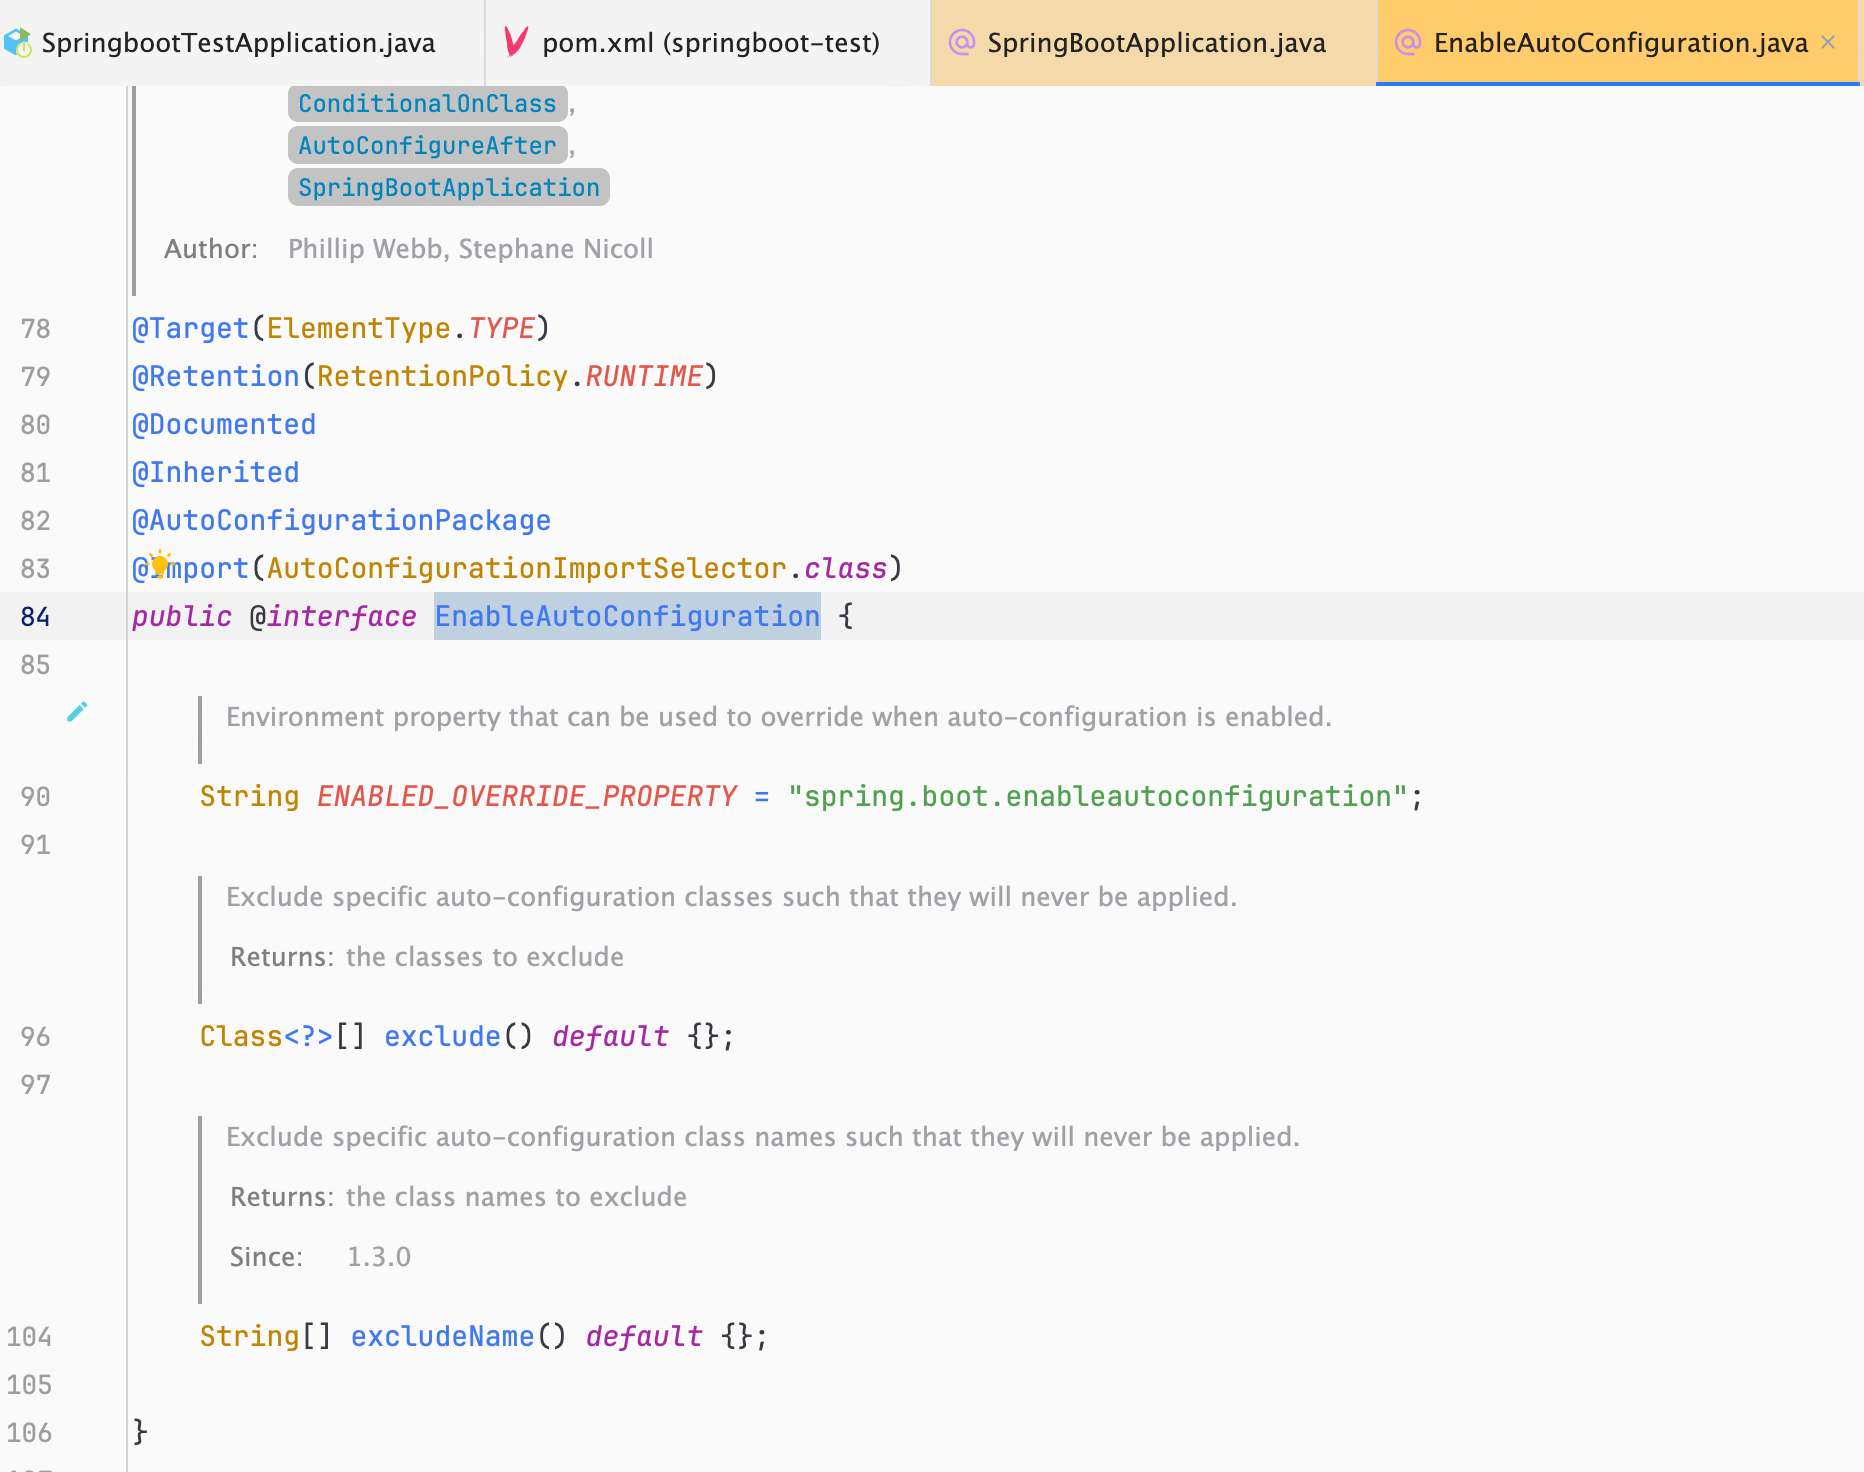Click the annotation icon on EnableAutoConfiguration.java tab
This screenshot has width=1864, height=1472.
click(1408, 42)
